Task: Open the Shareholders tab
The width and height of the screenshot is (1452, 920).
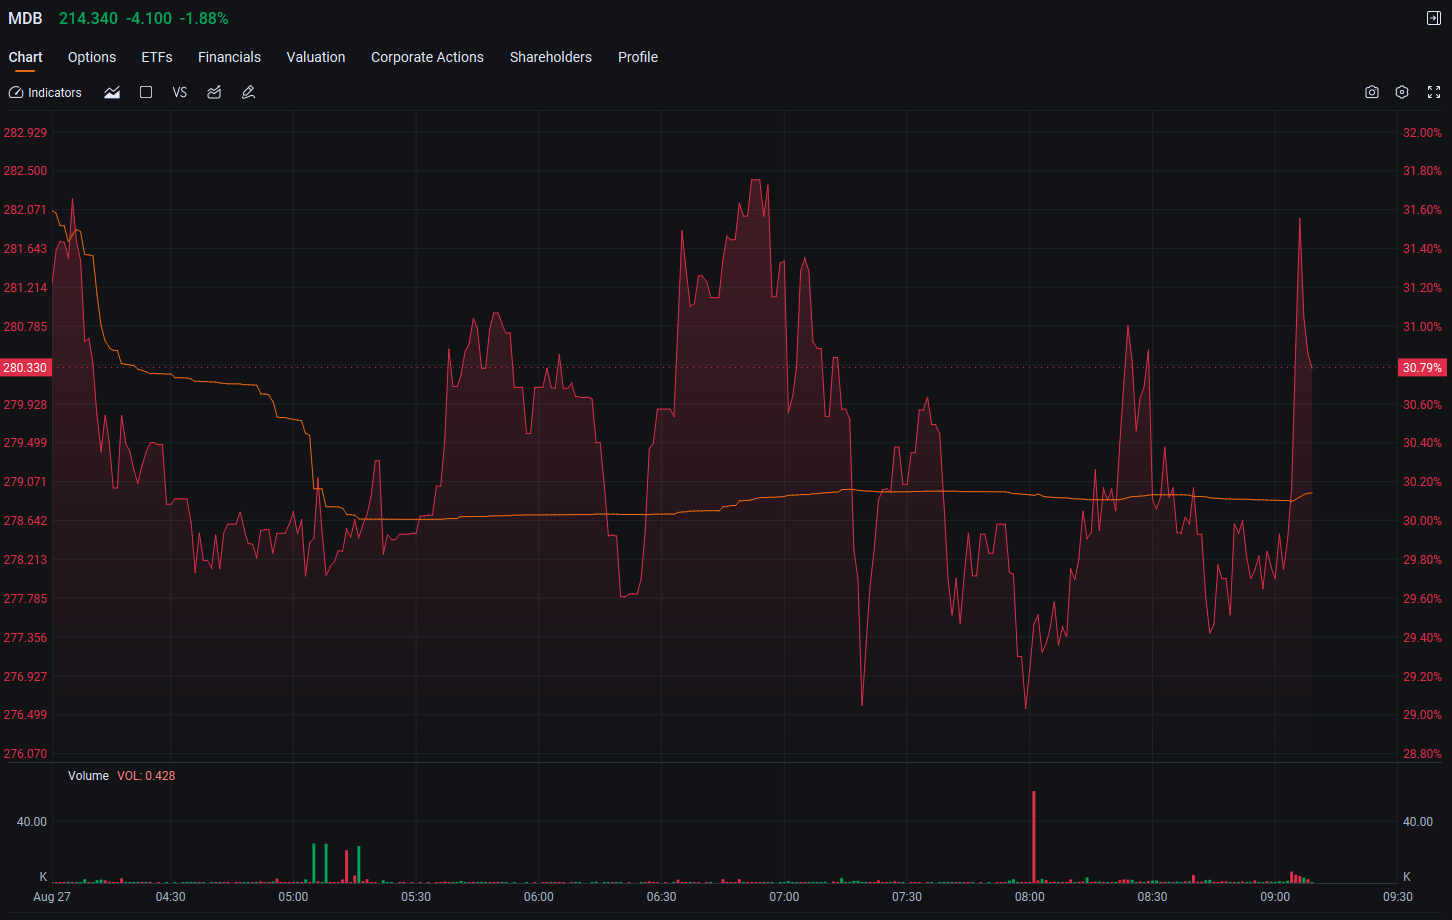Action: click(551, 57)
